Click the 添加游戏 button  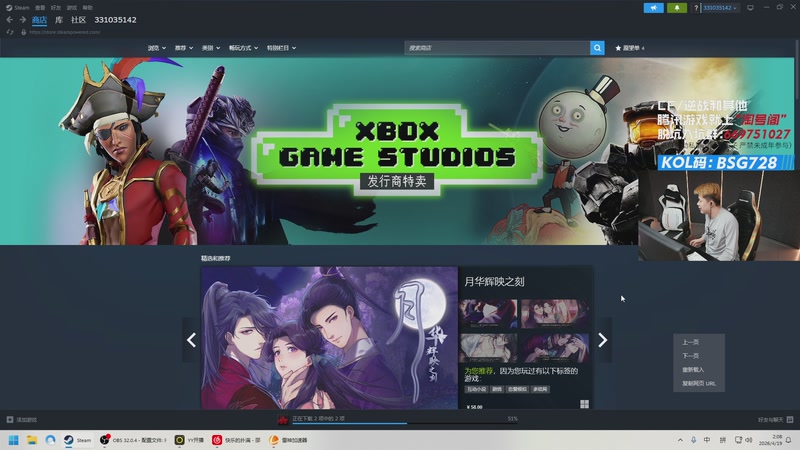(22, 419)
